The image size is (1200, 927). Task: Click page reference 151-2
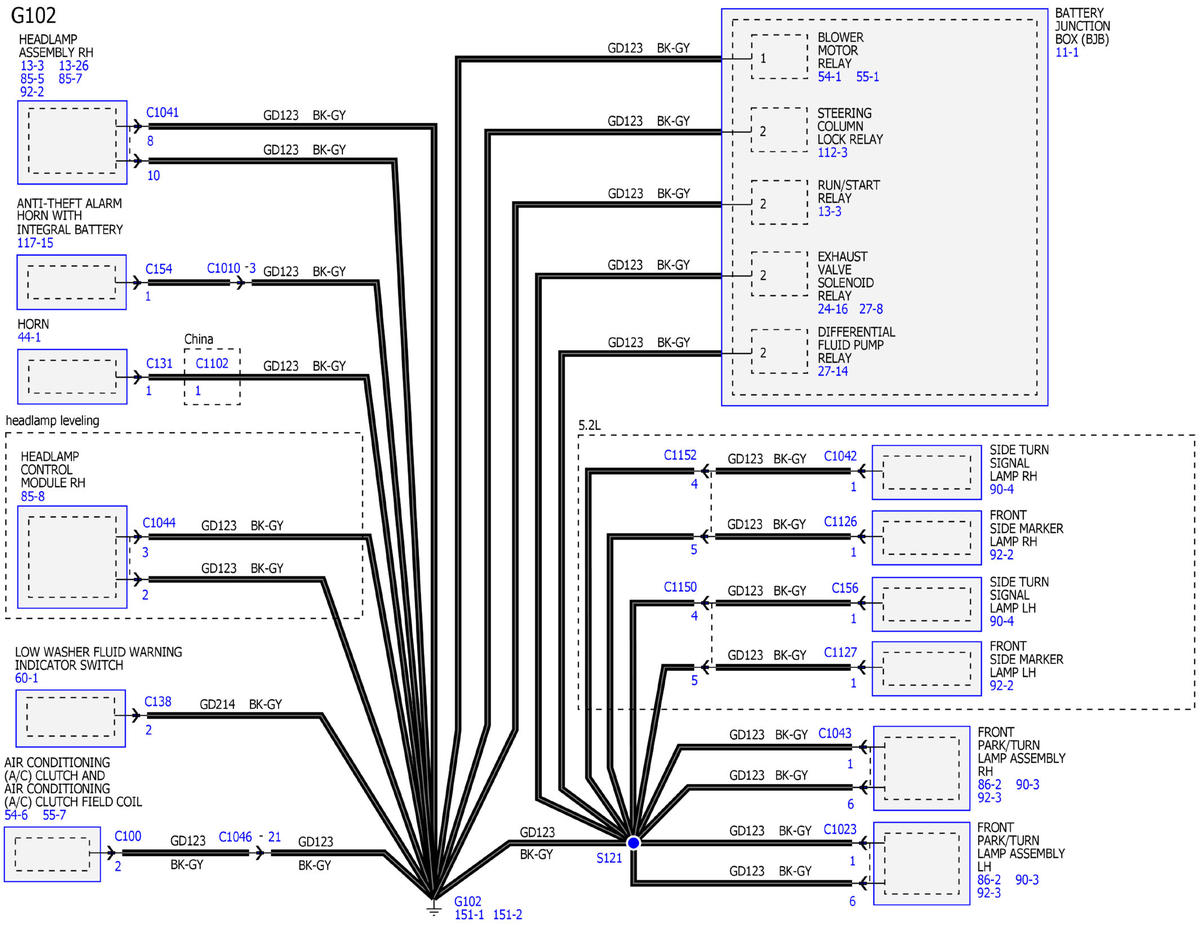pyautogui.click(x=507, y=914)
